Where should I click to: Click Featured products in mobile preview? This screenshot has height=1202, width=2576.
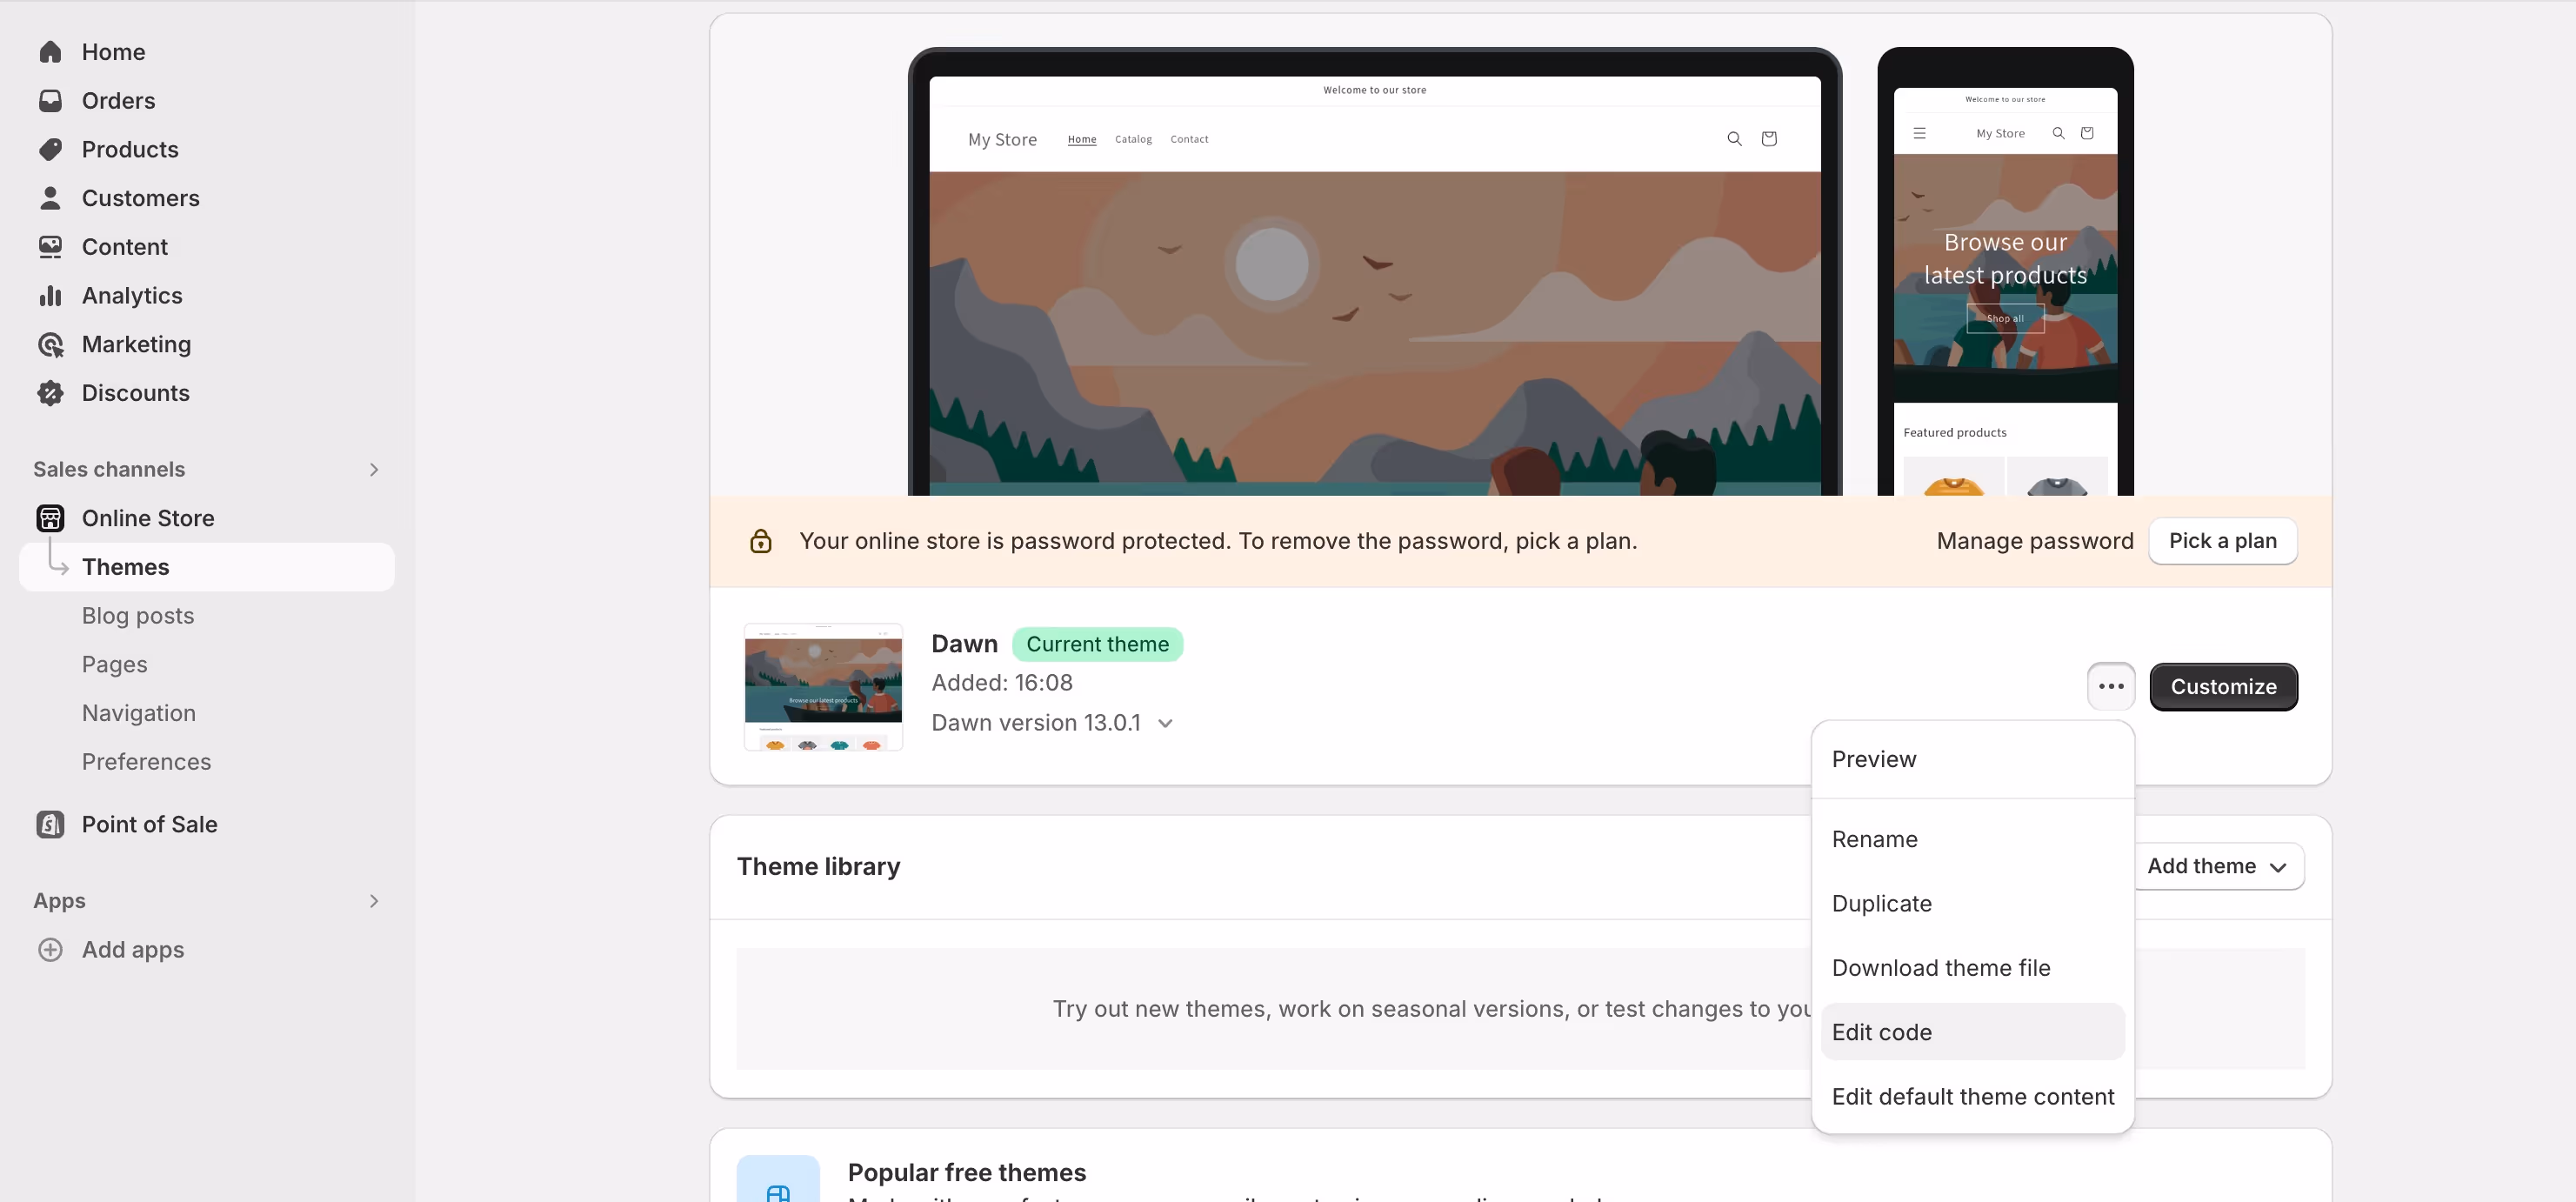pos(1954,433)
